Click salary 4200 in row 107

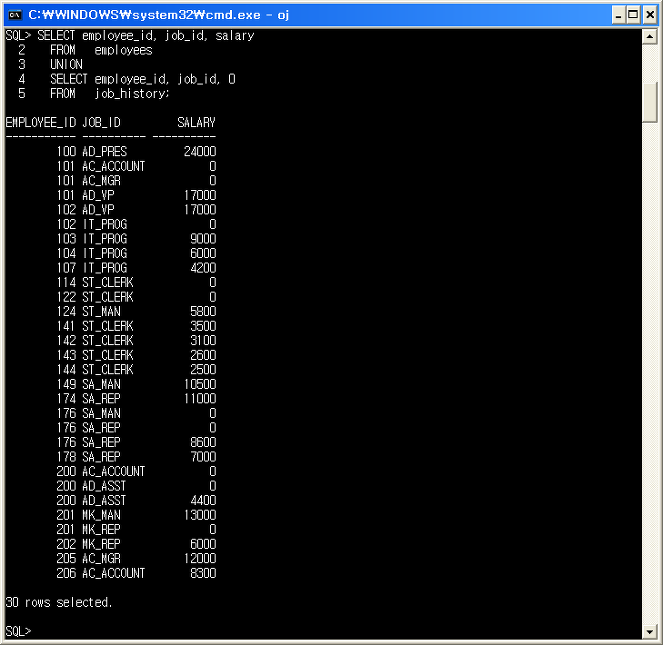point(203,268)
